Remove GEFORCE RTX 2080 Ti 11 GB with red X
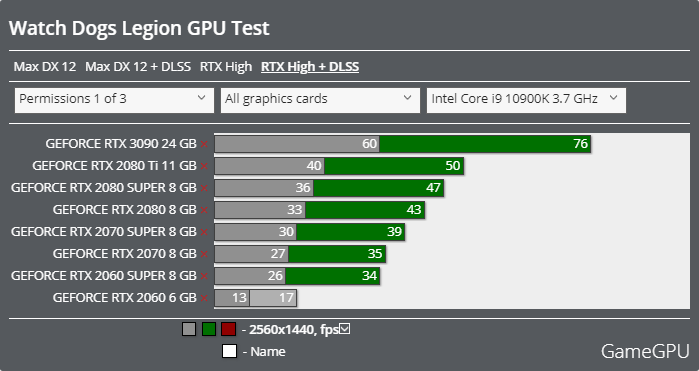699x371 pixels. (x=204, y=166)
